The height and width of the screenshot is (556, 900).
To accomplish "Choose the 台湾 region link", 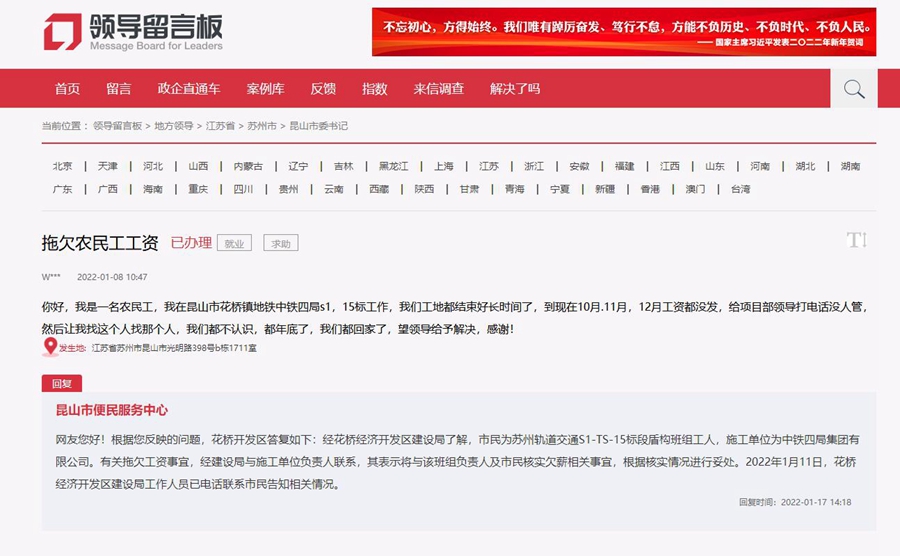I will 740,189.
